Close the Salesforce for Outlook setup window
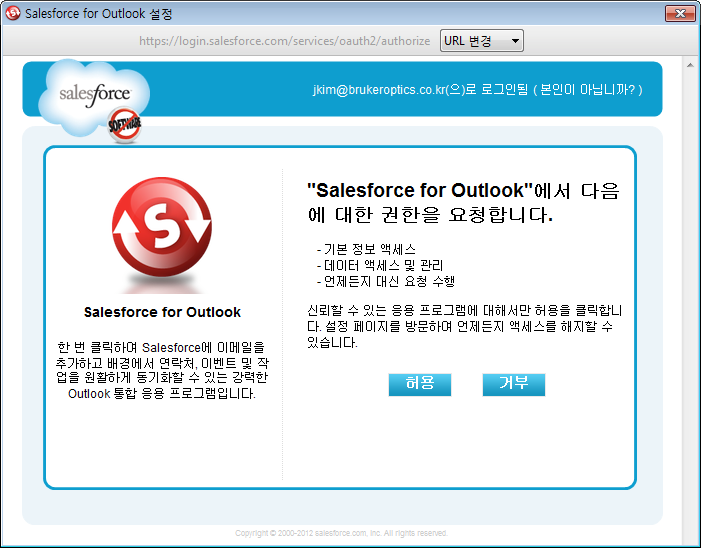Image resolution: width=701 pixels, height=548 pixels. click(680, 13)
